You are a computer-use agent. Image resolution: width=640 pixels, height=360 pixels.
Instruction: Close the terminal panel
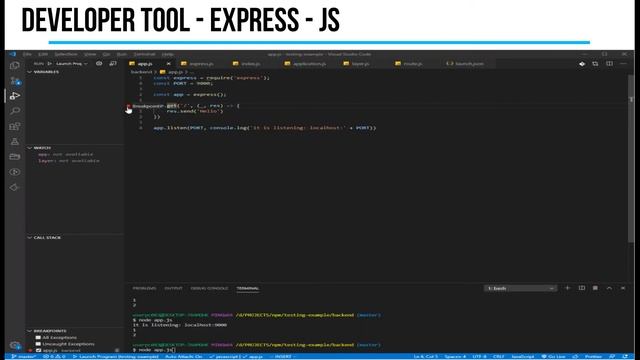(x=623, y=288)
